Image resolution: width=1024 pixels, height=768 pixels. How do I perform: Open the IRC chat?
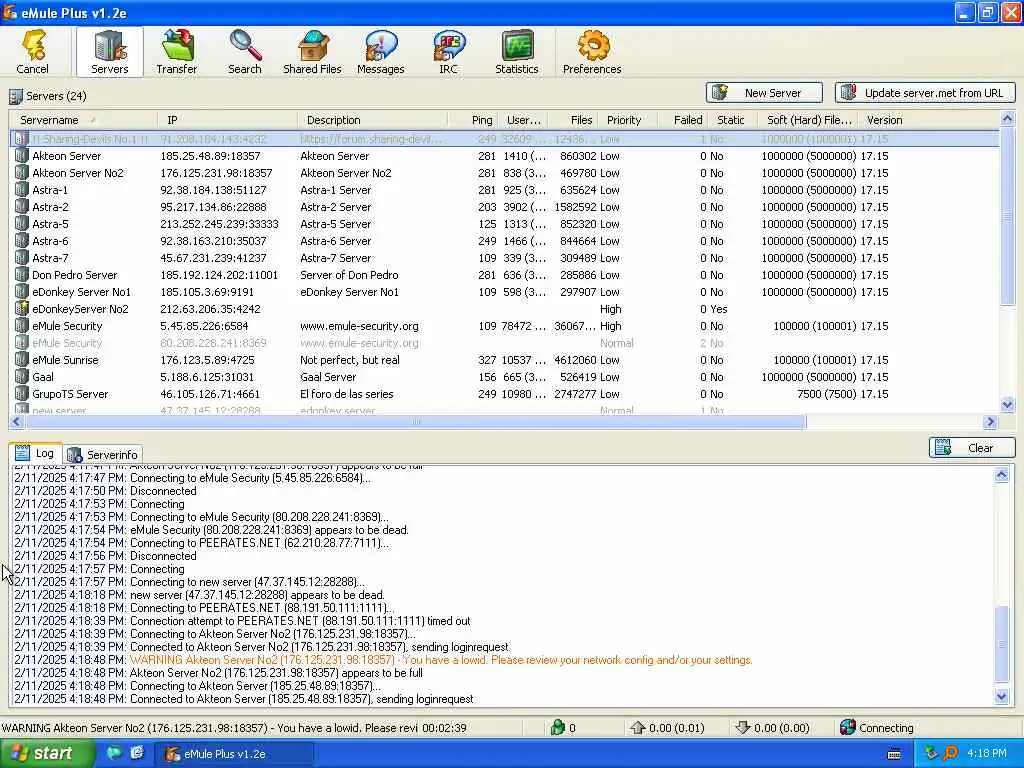(x=449, y=52)
